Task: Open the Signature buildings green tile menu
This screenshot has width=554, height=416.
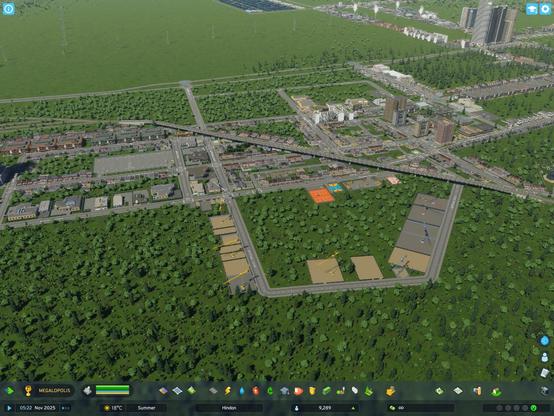Action: pyautogui.click(x=191, y=391)
